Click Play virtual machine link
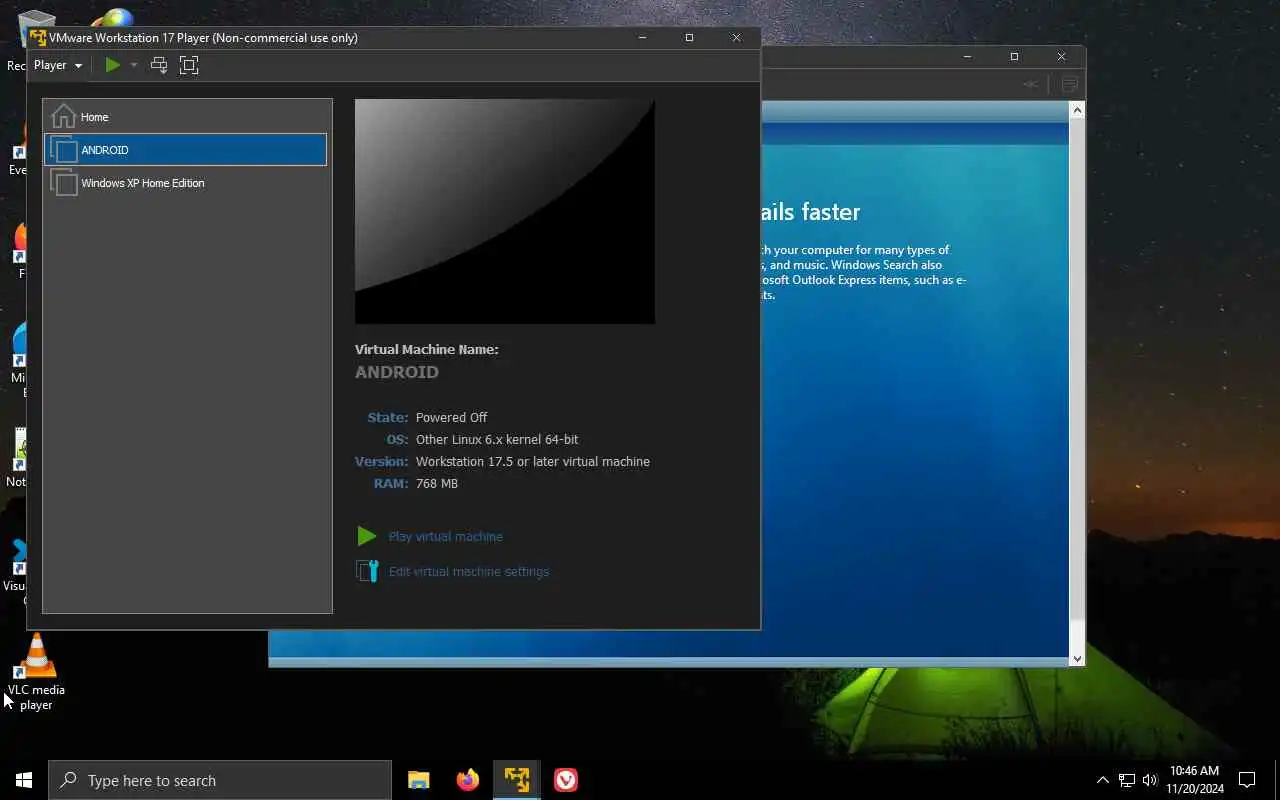Viewport: 1280px width, 800px height. pos(445,537)
